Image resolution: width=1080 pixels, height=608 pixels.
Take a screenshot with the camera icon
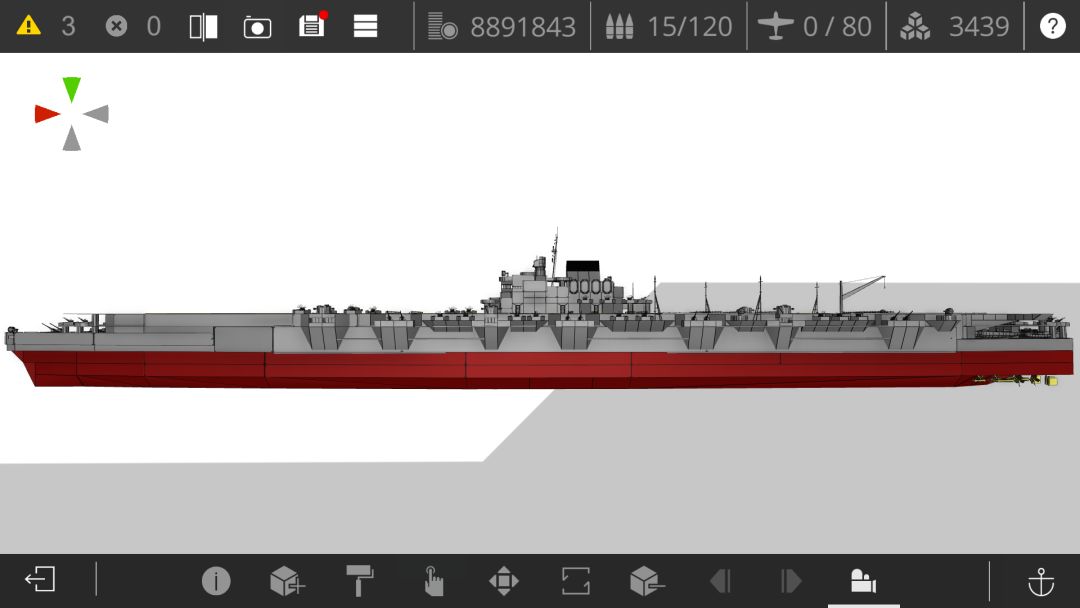258,28
